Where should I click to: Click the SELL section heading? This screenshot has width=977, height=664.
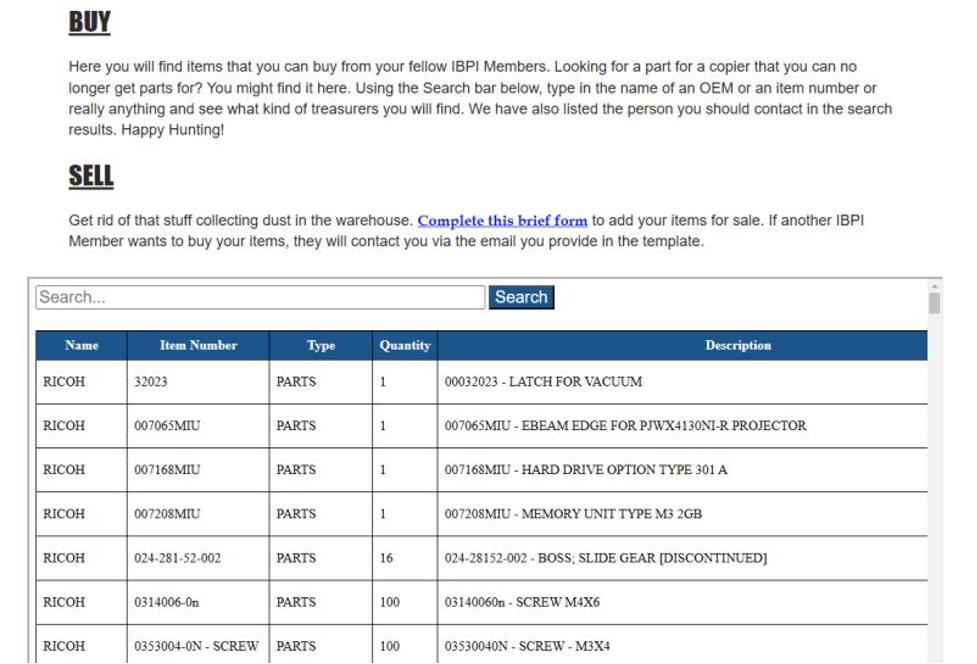point(90,176)
